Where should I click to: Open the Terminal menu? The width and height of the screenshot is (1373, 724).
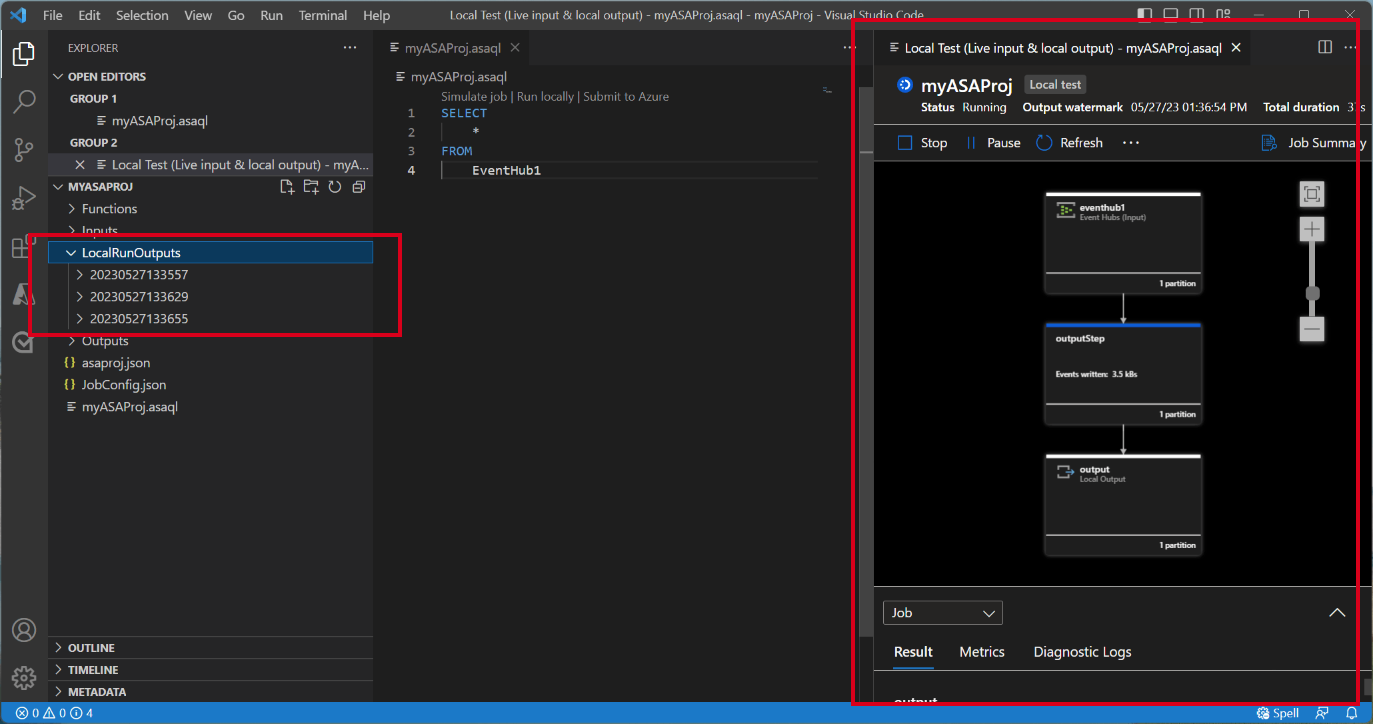coord(322,15)
